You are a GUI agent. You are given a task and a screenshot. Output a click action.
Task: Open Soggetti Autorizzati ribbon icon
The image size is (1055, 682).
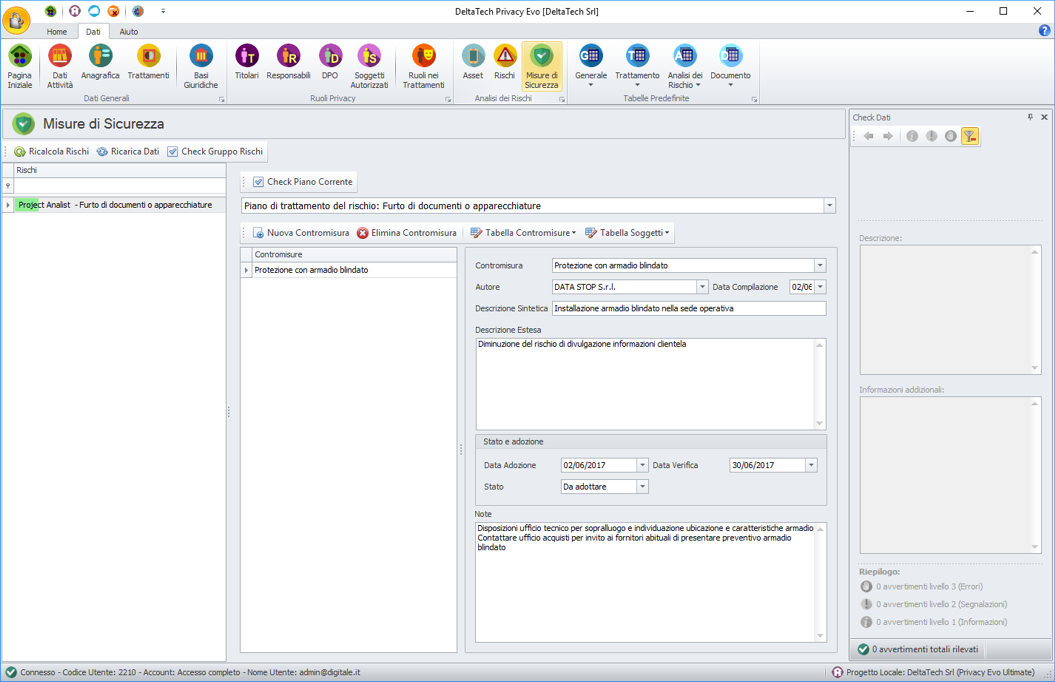point(369,67)
